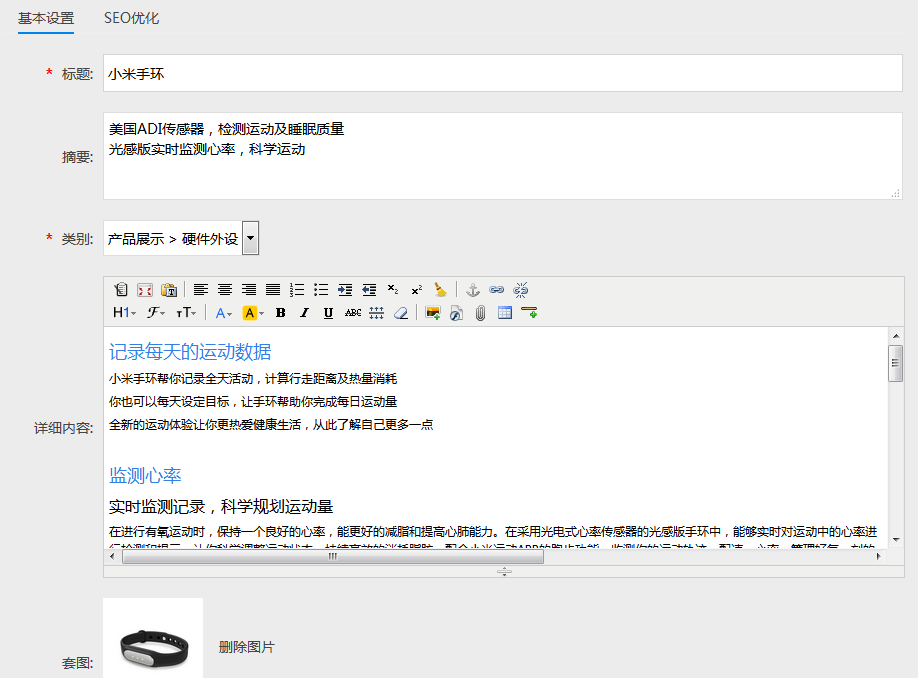Expand the 类别 category dropdown
This screenshot has height=678, width=918.
(250, 239)
